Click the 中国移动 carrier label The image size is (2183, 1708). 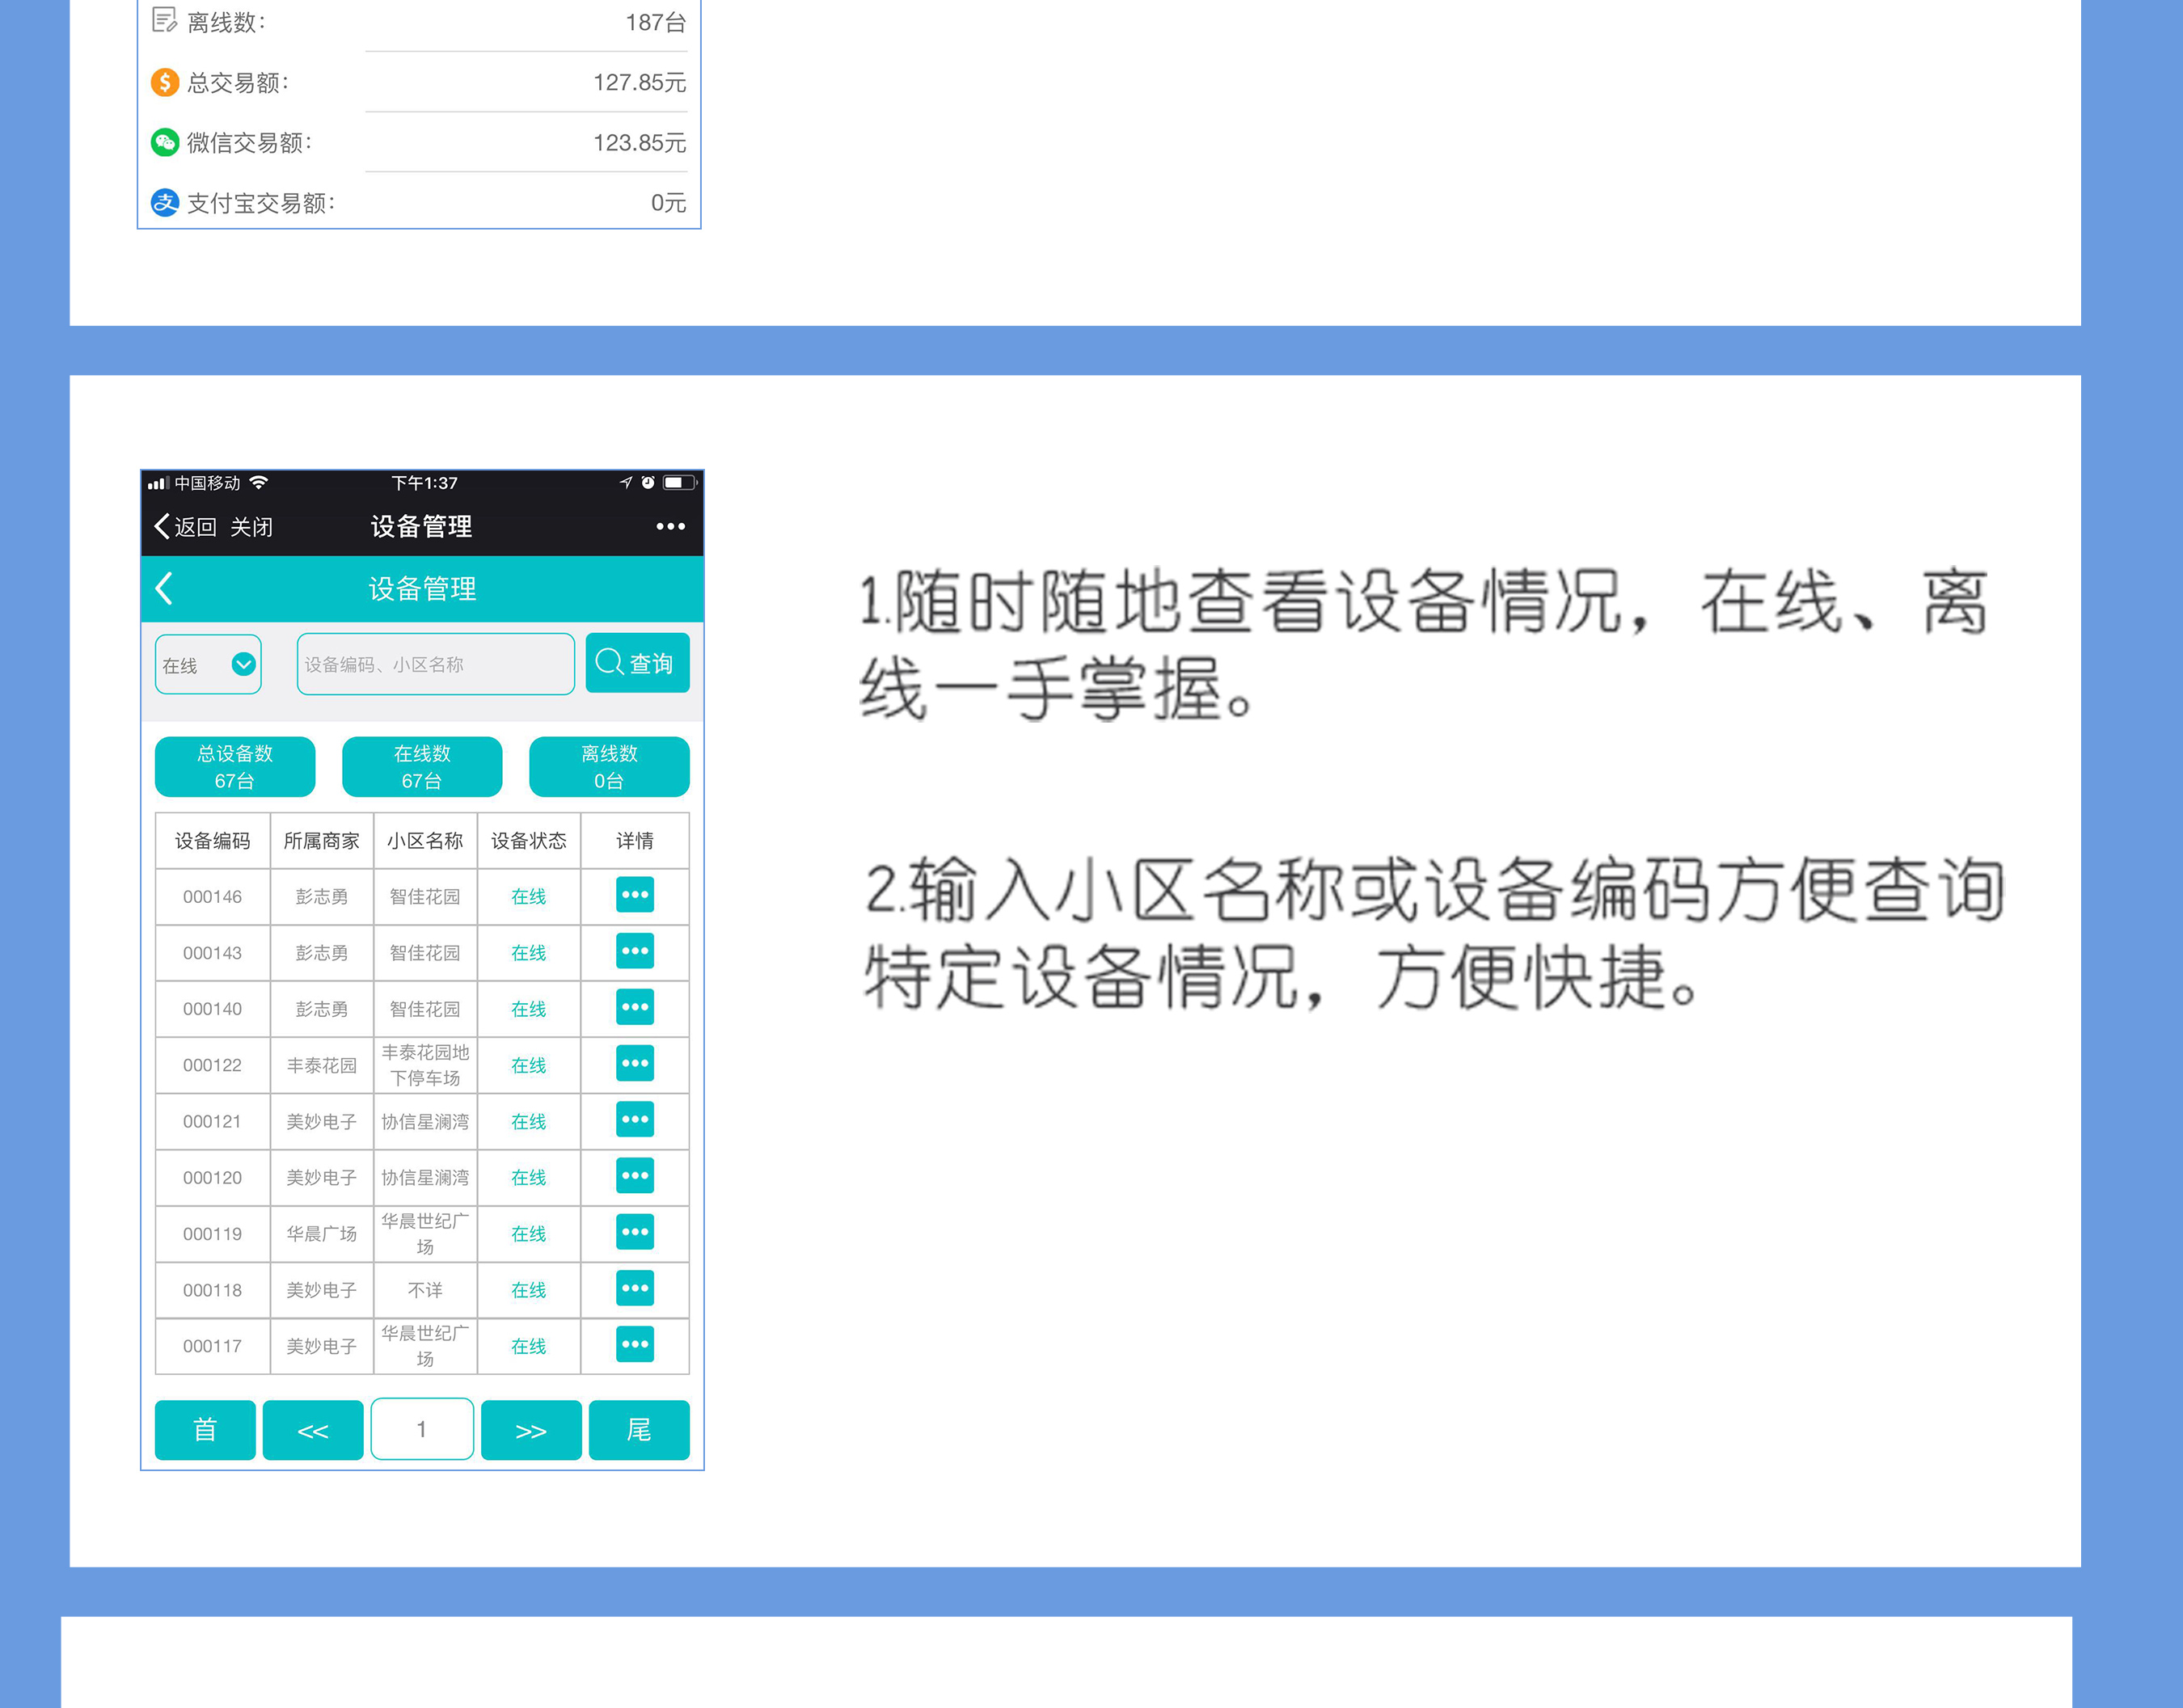click(x=208, y=482)
